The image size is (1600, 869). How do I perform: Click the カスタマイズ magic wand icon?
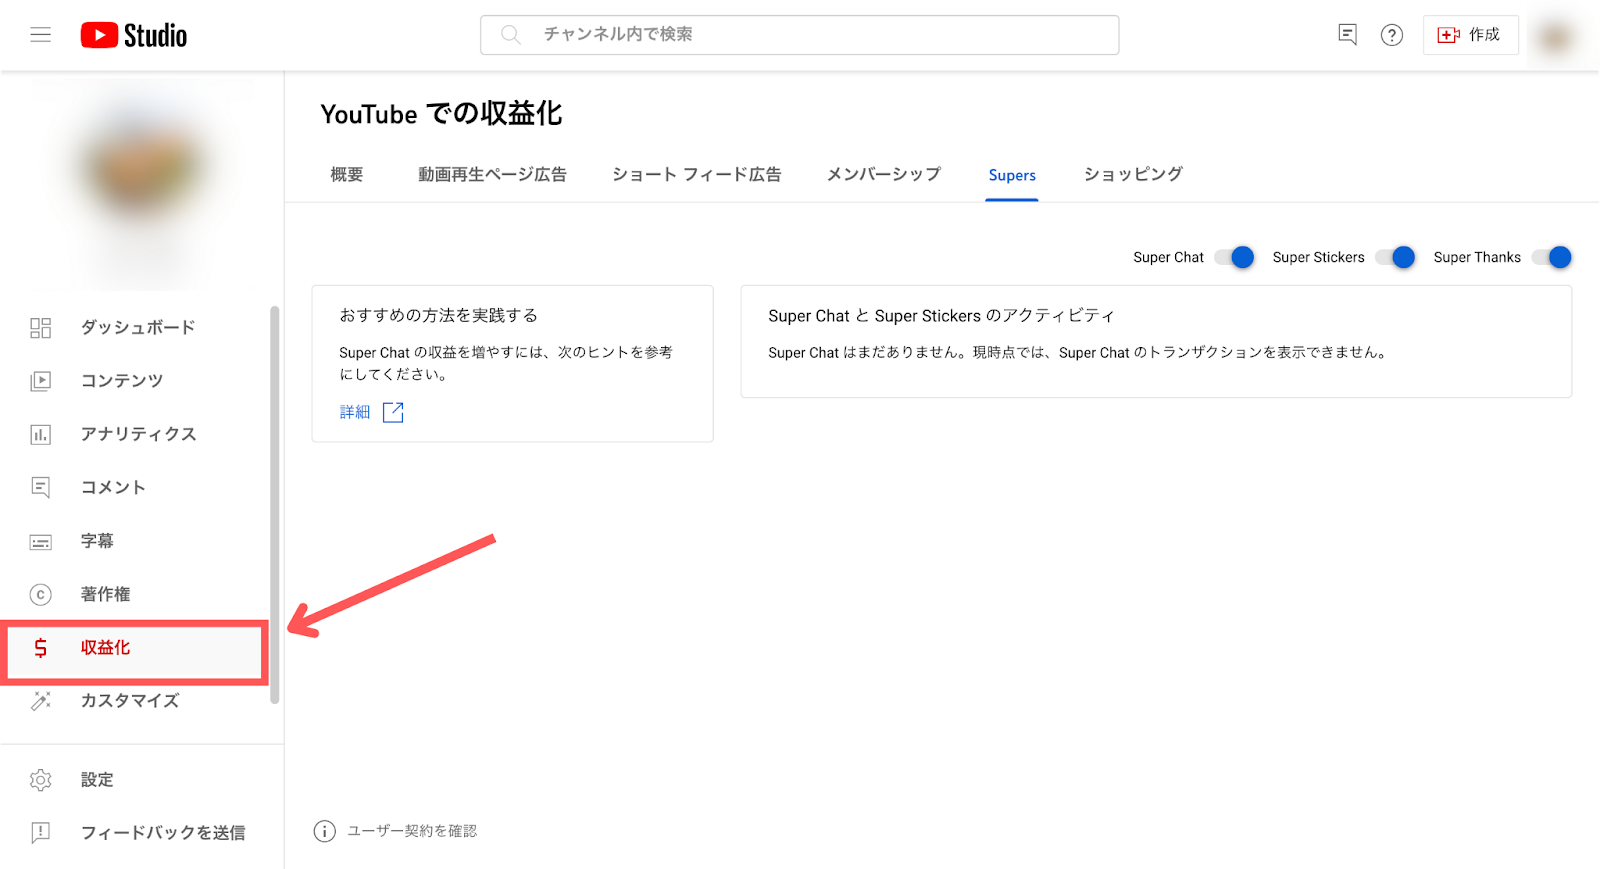(x=40, y=701)
